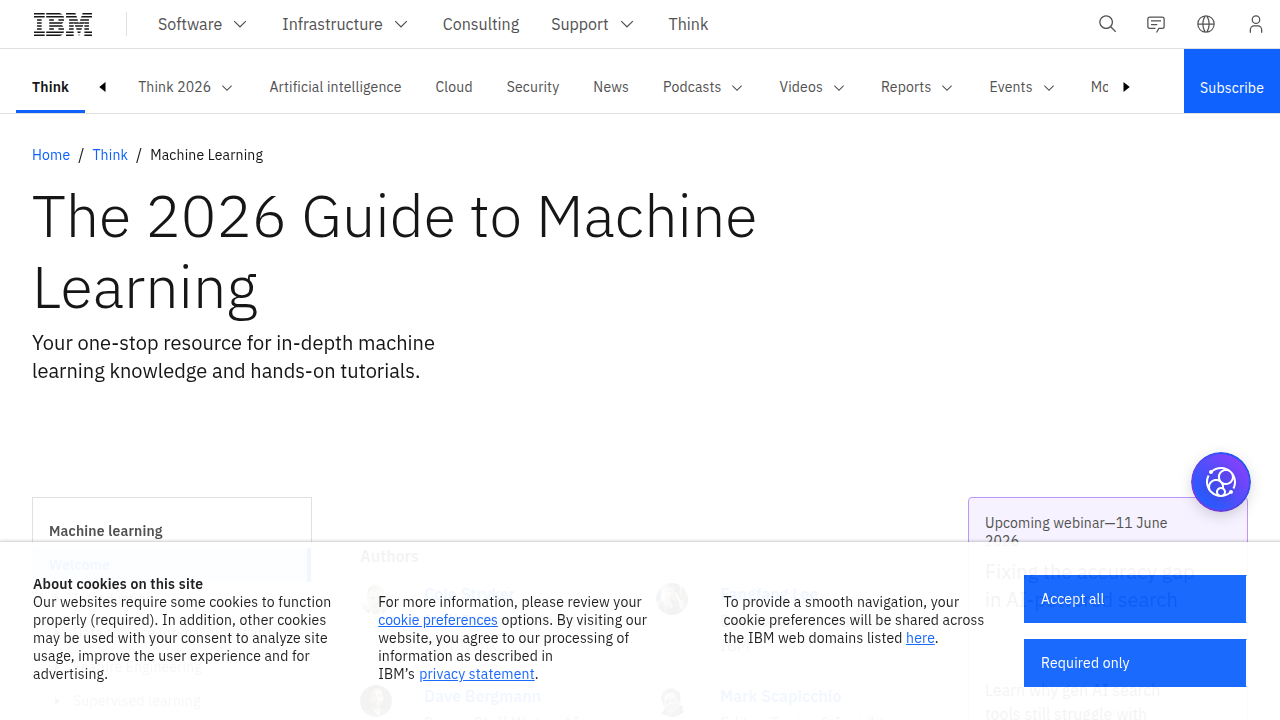
Task: Open the cookie preferences link
Action: coord(438,620)
